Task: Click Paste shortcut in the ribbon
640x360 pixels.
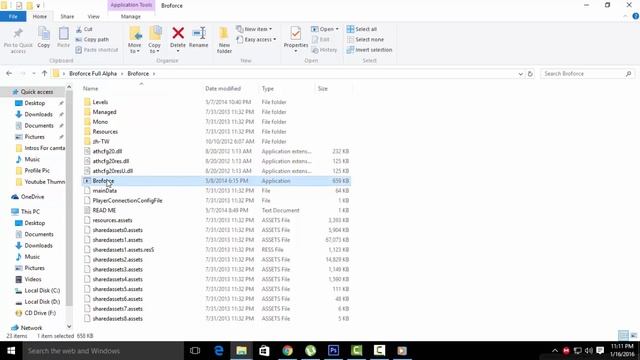Action: click(x=97, y=50)
